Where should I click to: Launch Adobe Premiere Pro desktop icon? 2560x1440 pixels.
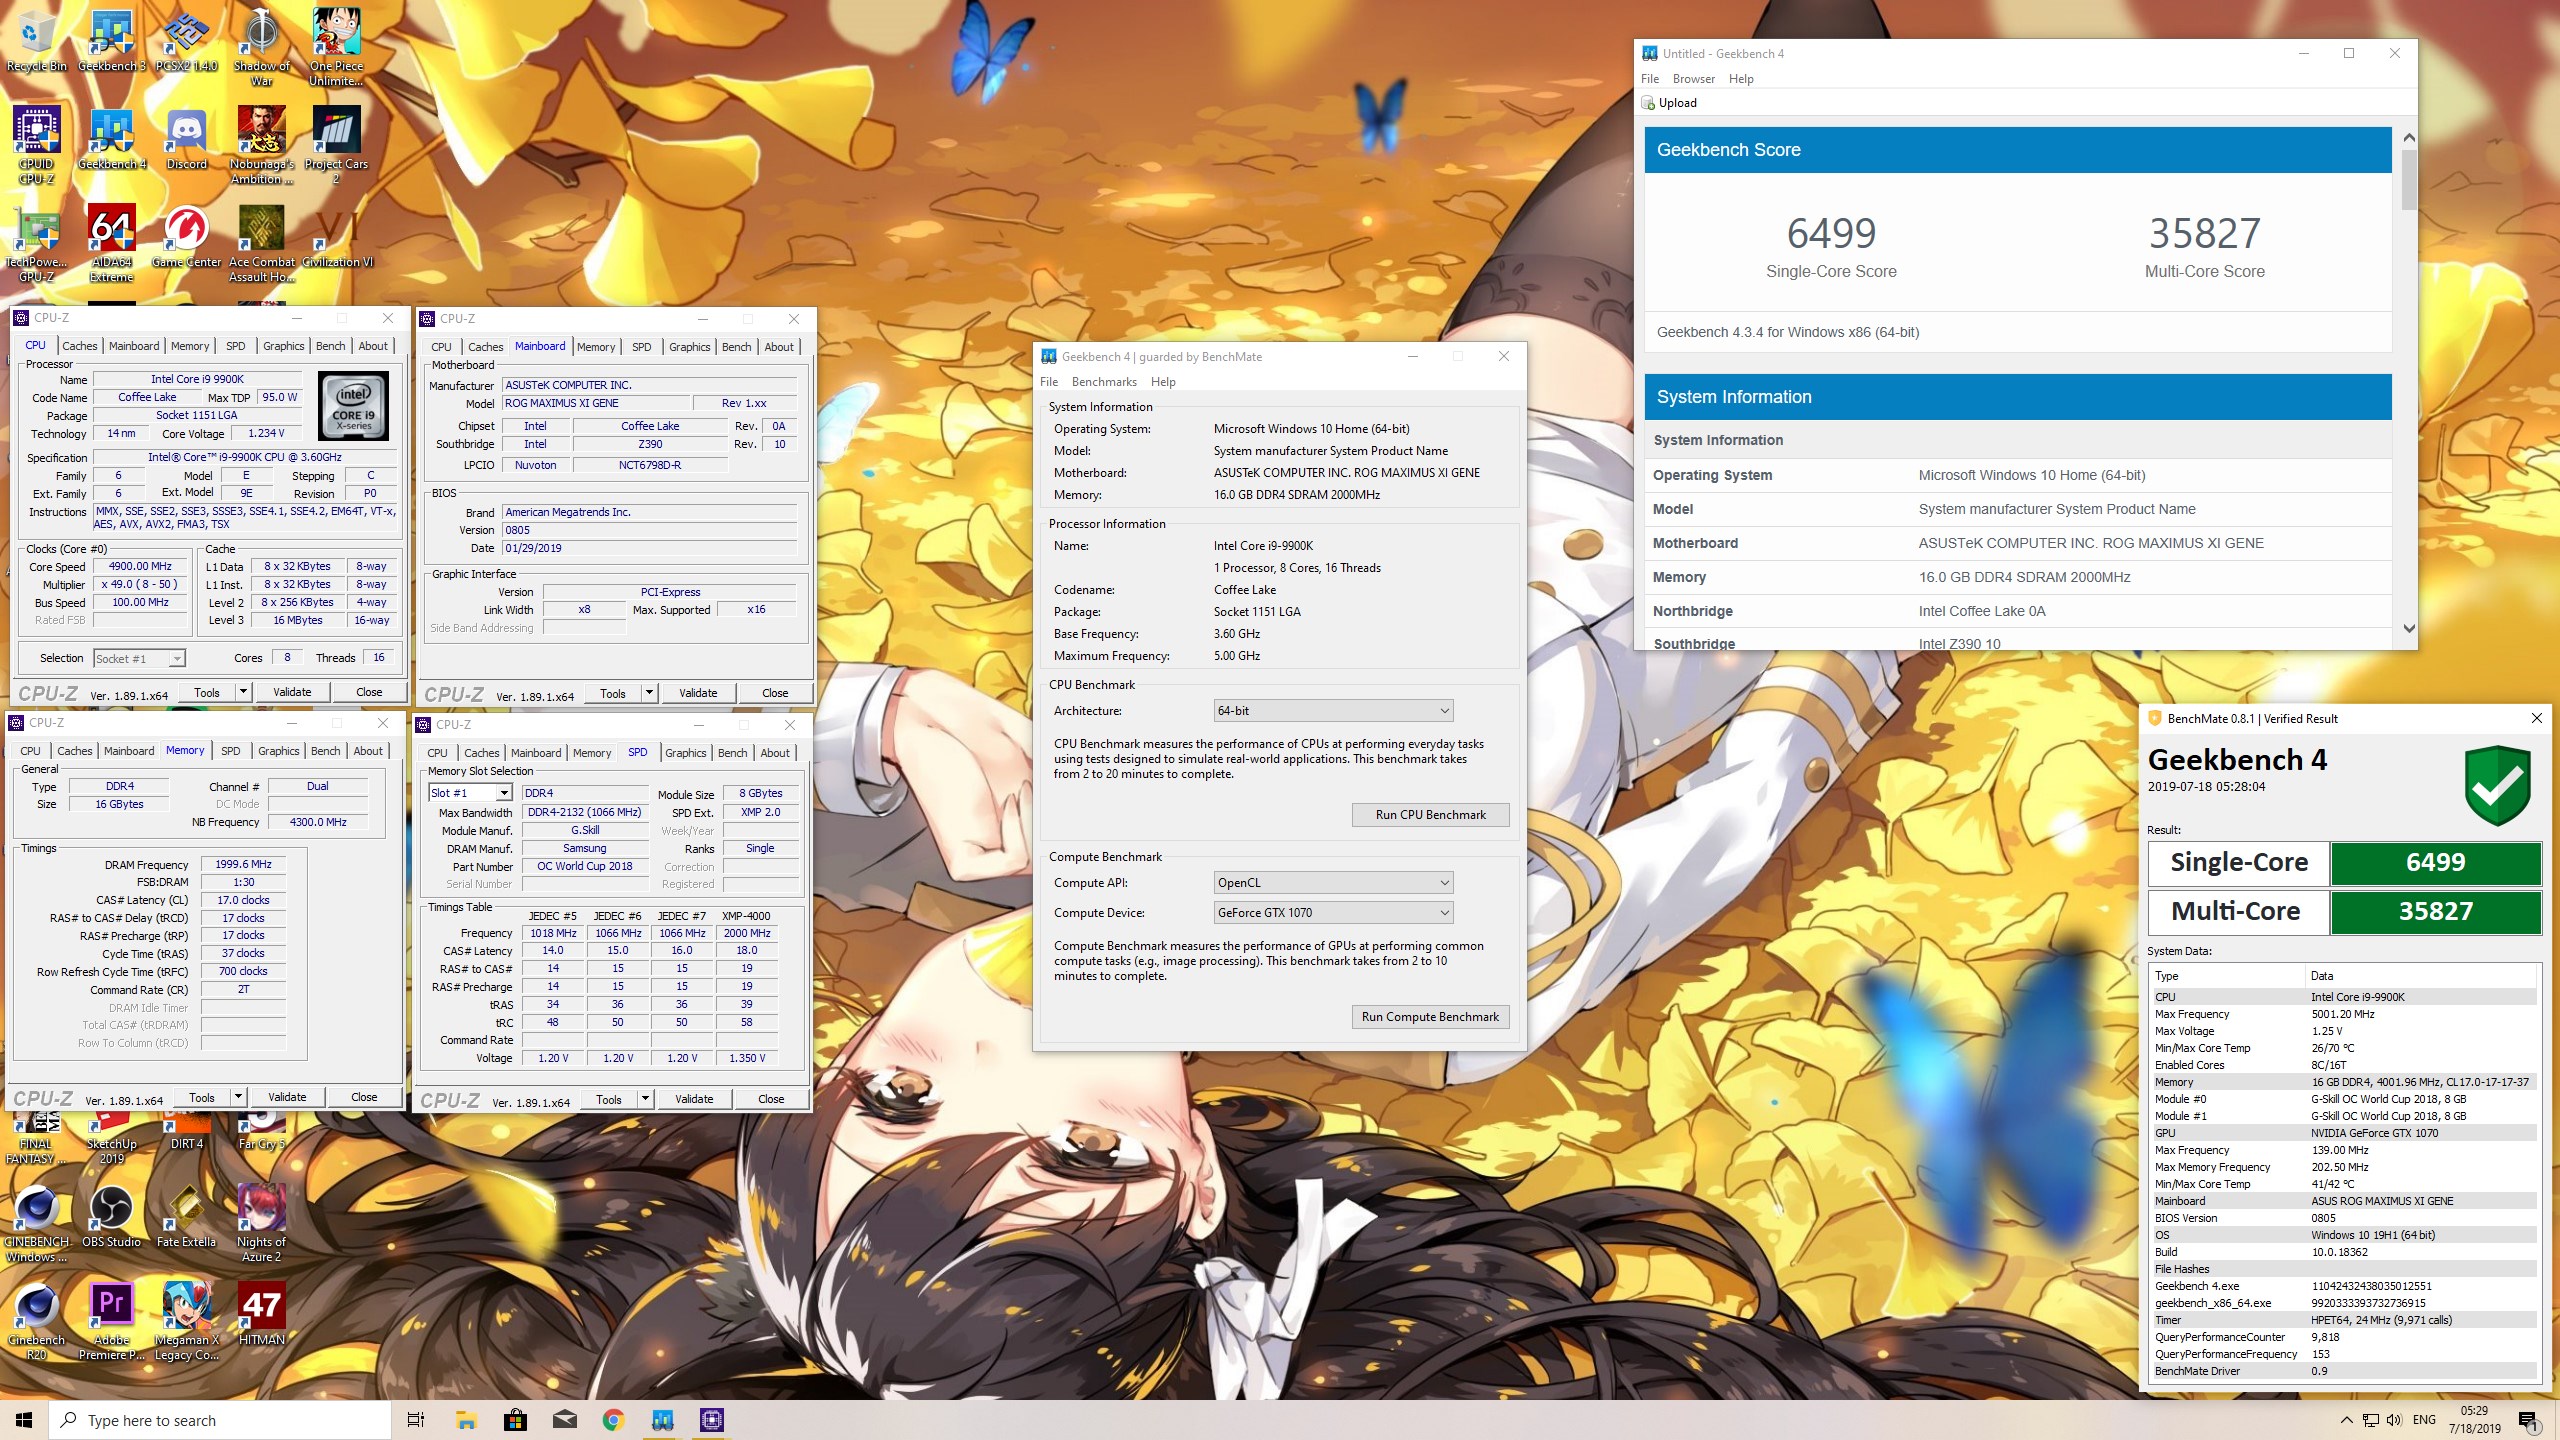click(x=111, y=1321)
